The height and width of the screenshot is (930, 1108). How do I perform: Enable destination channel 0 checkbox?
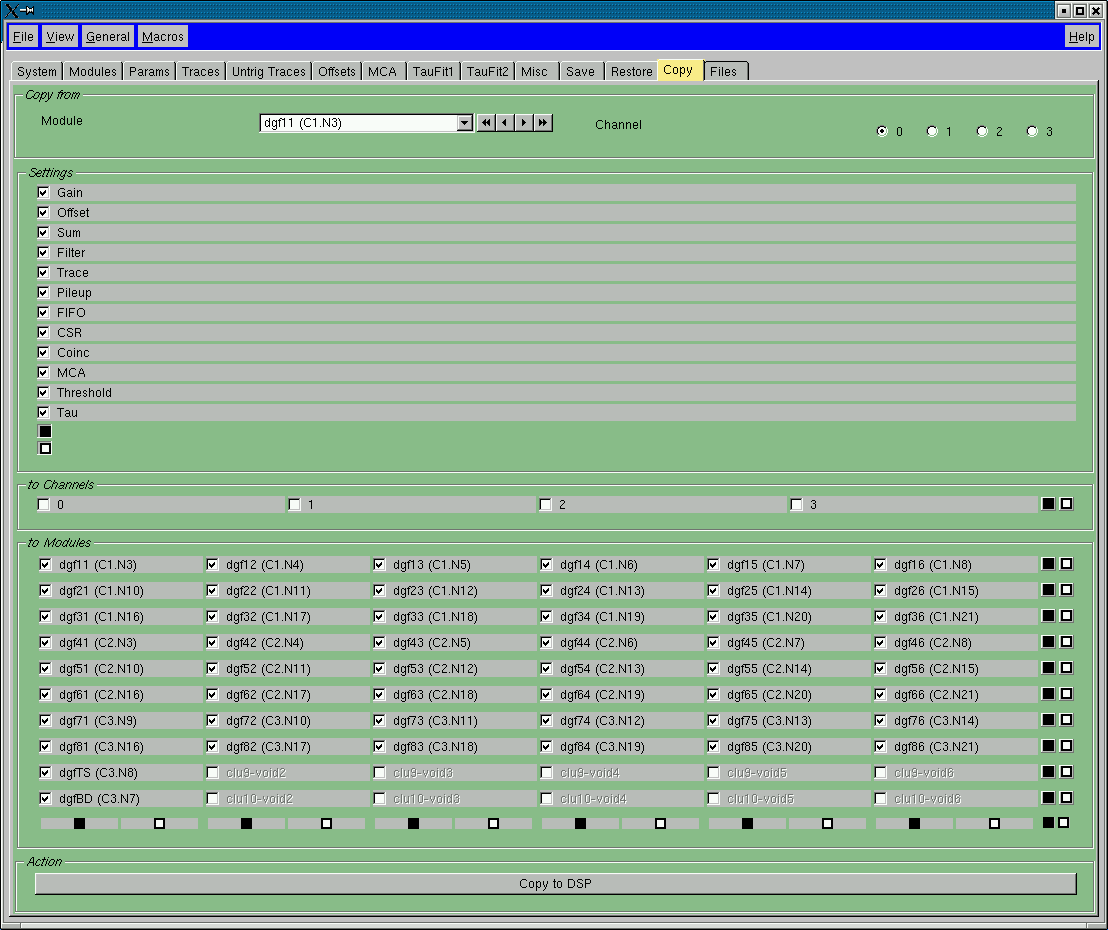pos(44,505)
